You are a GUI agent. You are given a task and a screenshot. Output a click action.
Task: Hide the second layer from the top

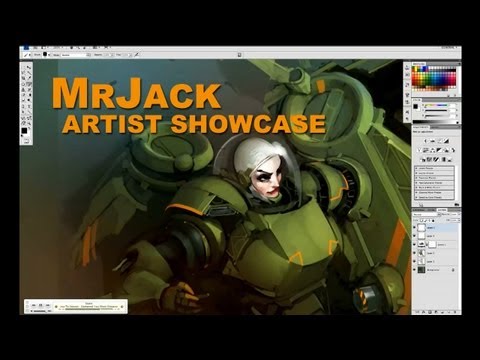[414, 236]
